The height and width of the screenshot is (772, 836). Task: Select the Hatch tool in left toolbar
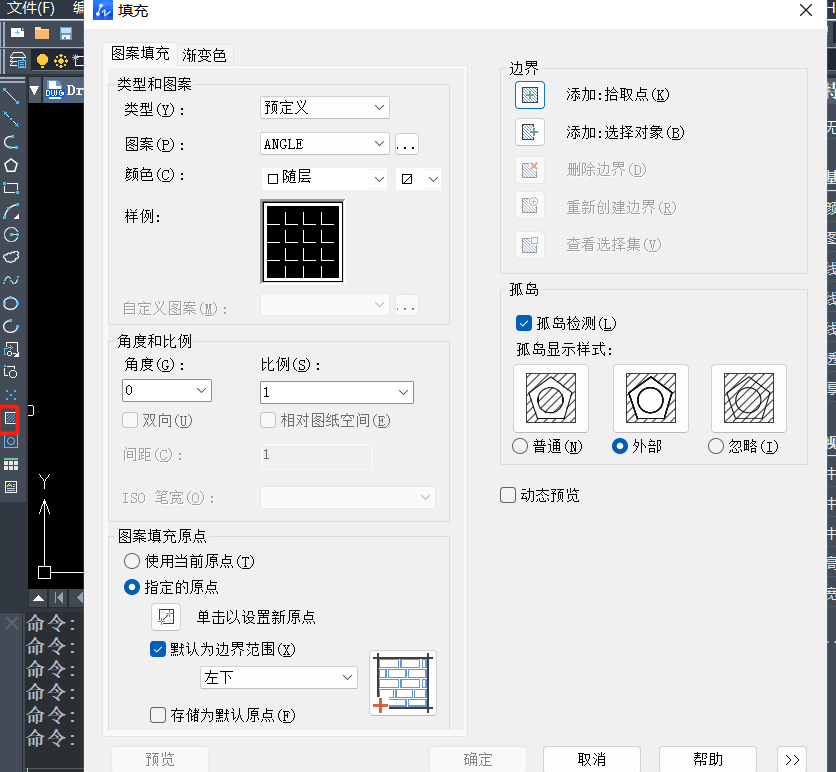(11, 419)
